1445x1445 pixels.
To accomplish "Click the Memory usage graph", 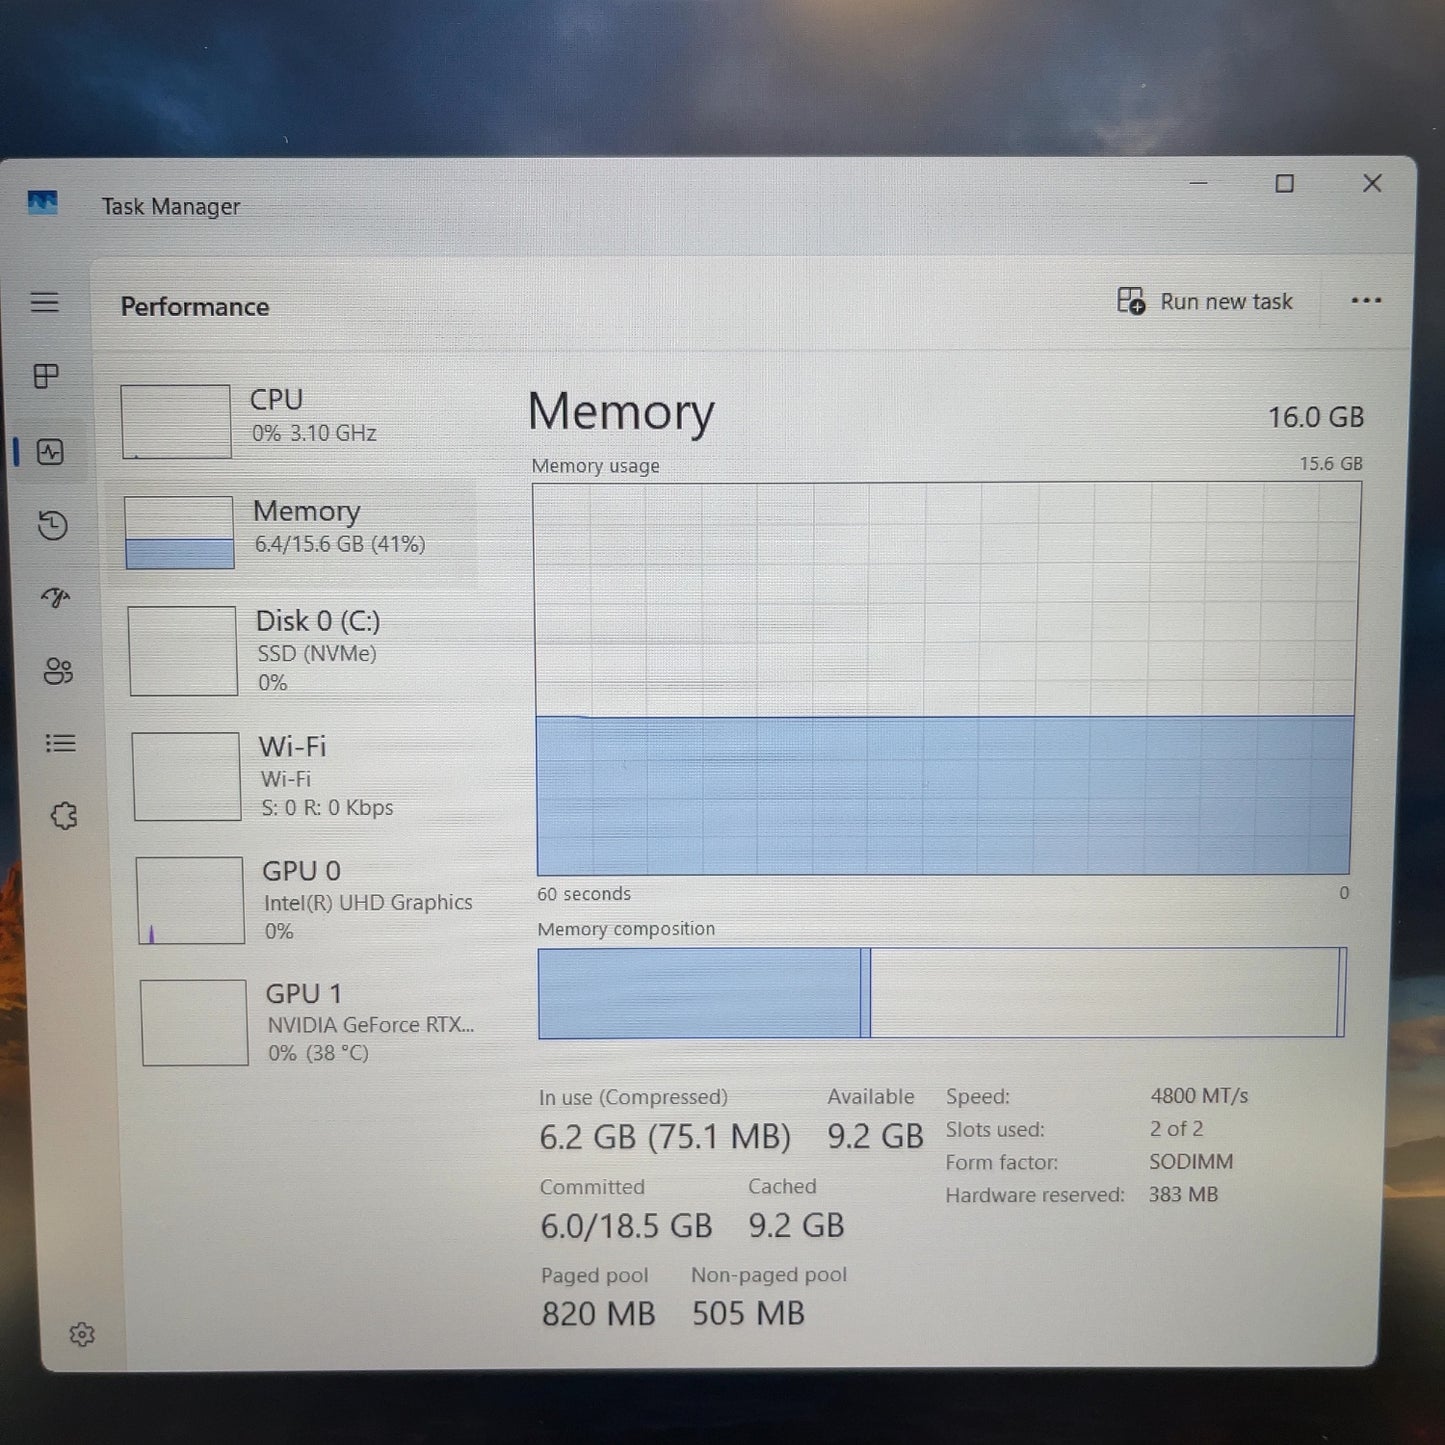I will pyautogui.click(x=944, y=680).
